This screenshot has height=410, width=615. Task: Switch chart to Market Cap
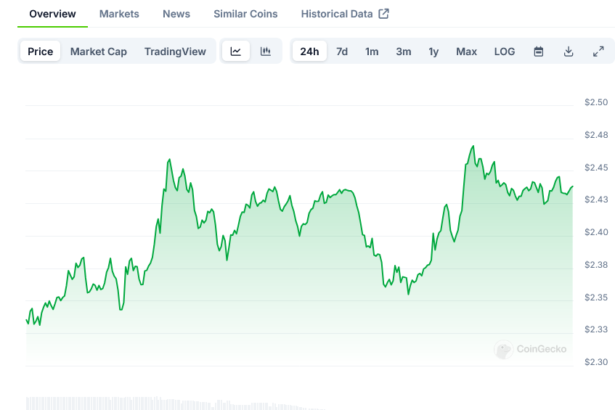pyautogui.click(x=98, y=52)
